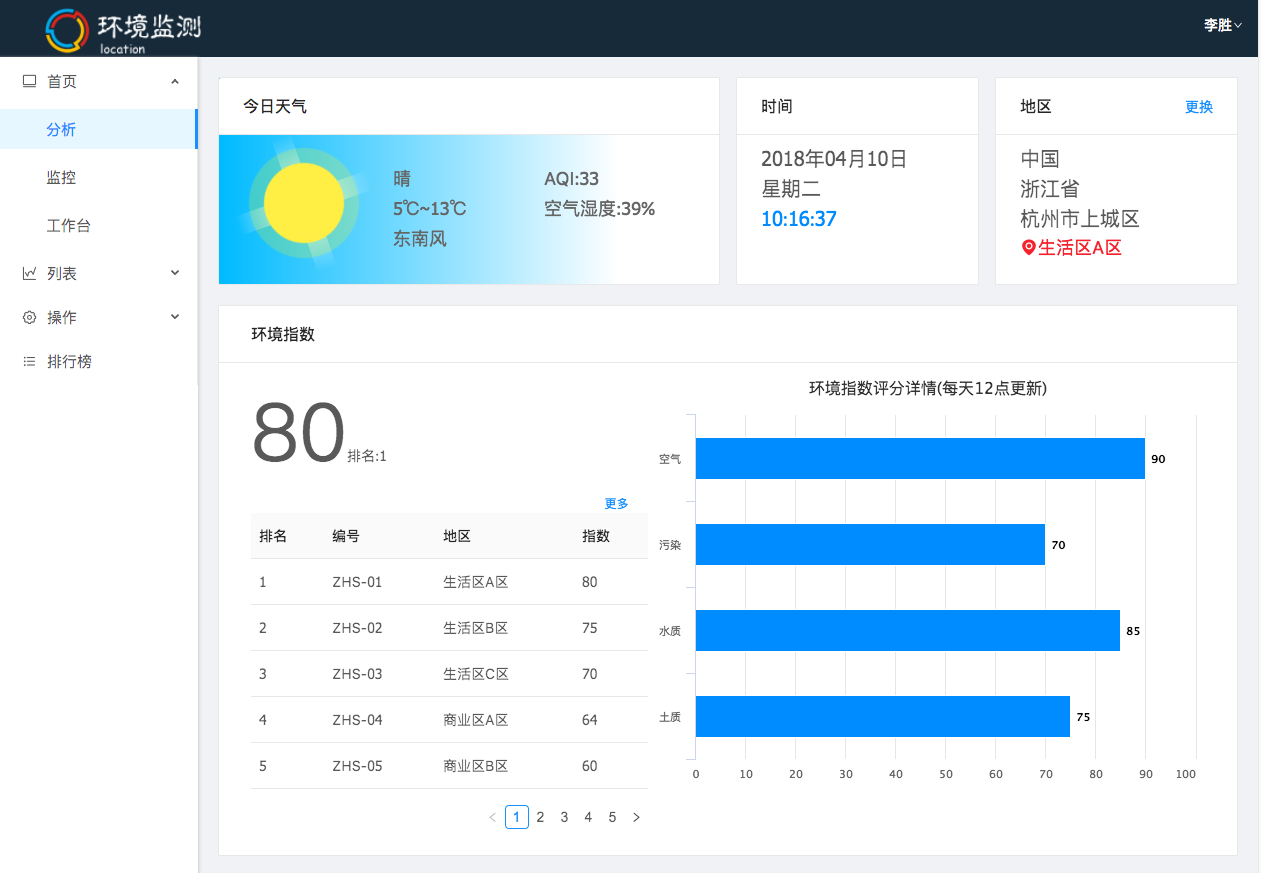
Task: Select page 1 in pagination
Action: [x=516, y=817]
